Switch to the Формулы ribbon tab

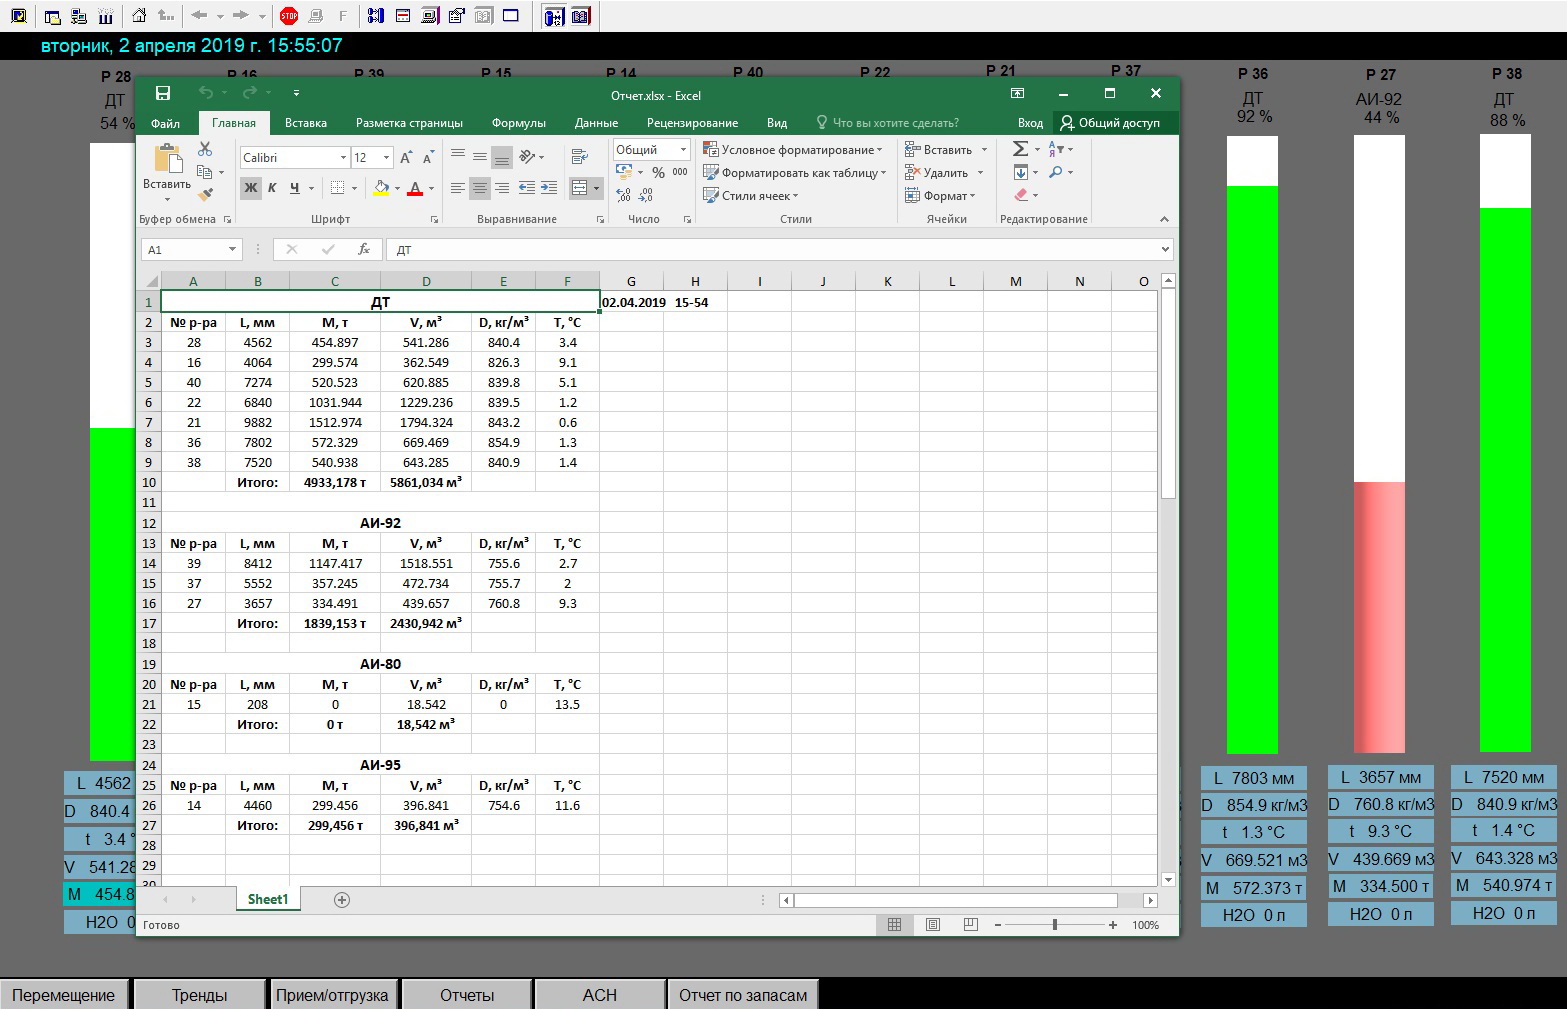point(519,123)
